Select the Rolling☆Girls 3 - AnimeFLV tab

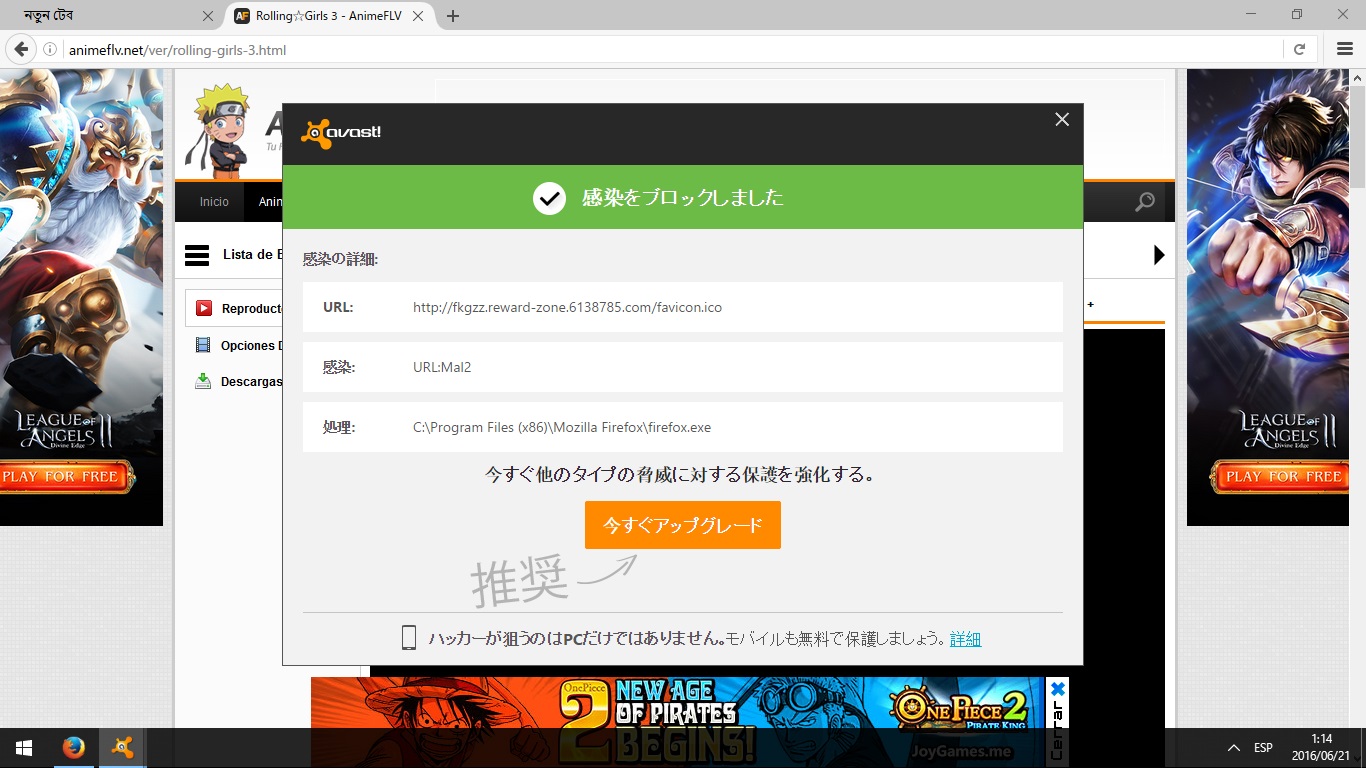pyautogui.click(x=330, y=16)
